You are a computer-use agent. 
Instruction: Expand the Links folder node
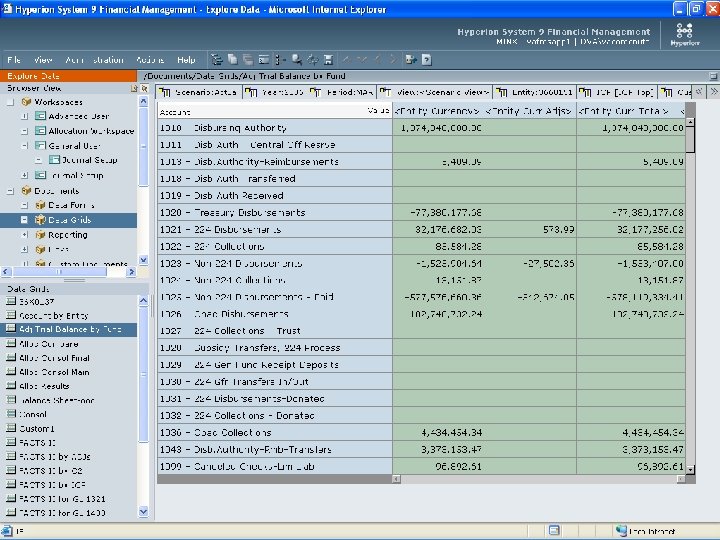click(24, 249)
